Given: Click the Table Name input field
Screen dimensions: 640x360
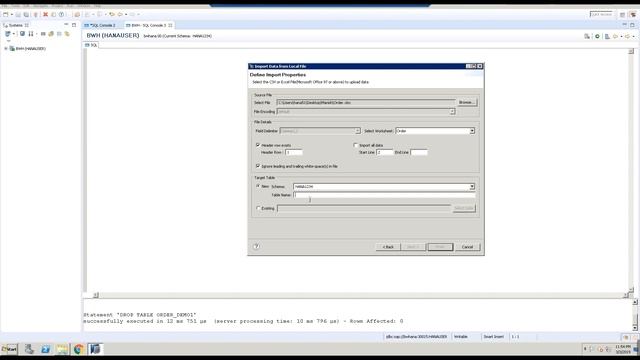Looking at the screenshot, I should click(x=384, y=195).
